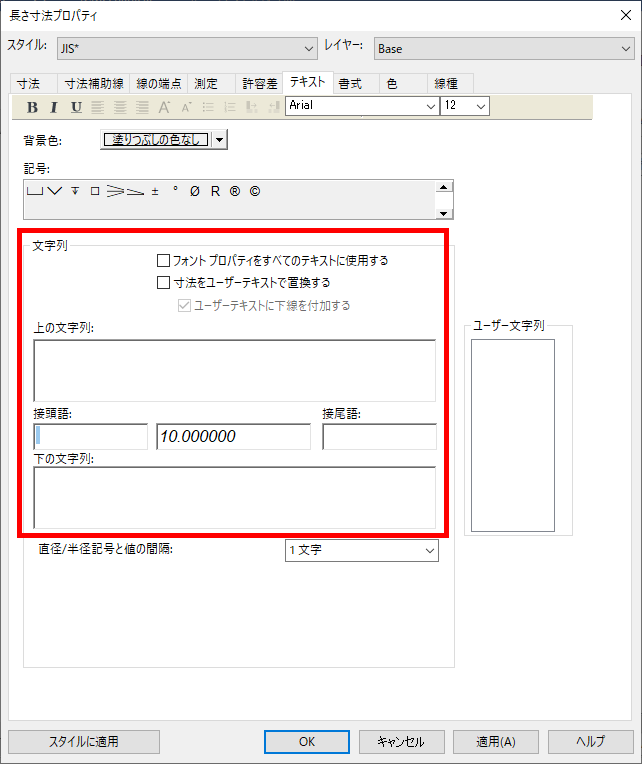The width and height of the screenshot is (642, 764).
Task: Click inside the 上の文字列 text area
Action: tap(235, 371)
